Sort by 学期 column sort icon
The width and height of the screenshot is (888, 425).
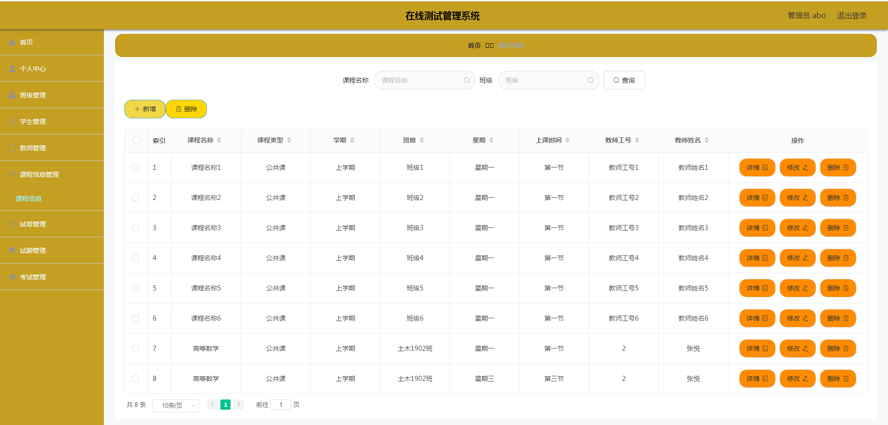(352, 141)
